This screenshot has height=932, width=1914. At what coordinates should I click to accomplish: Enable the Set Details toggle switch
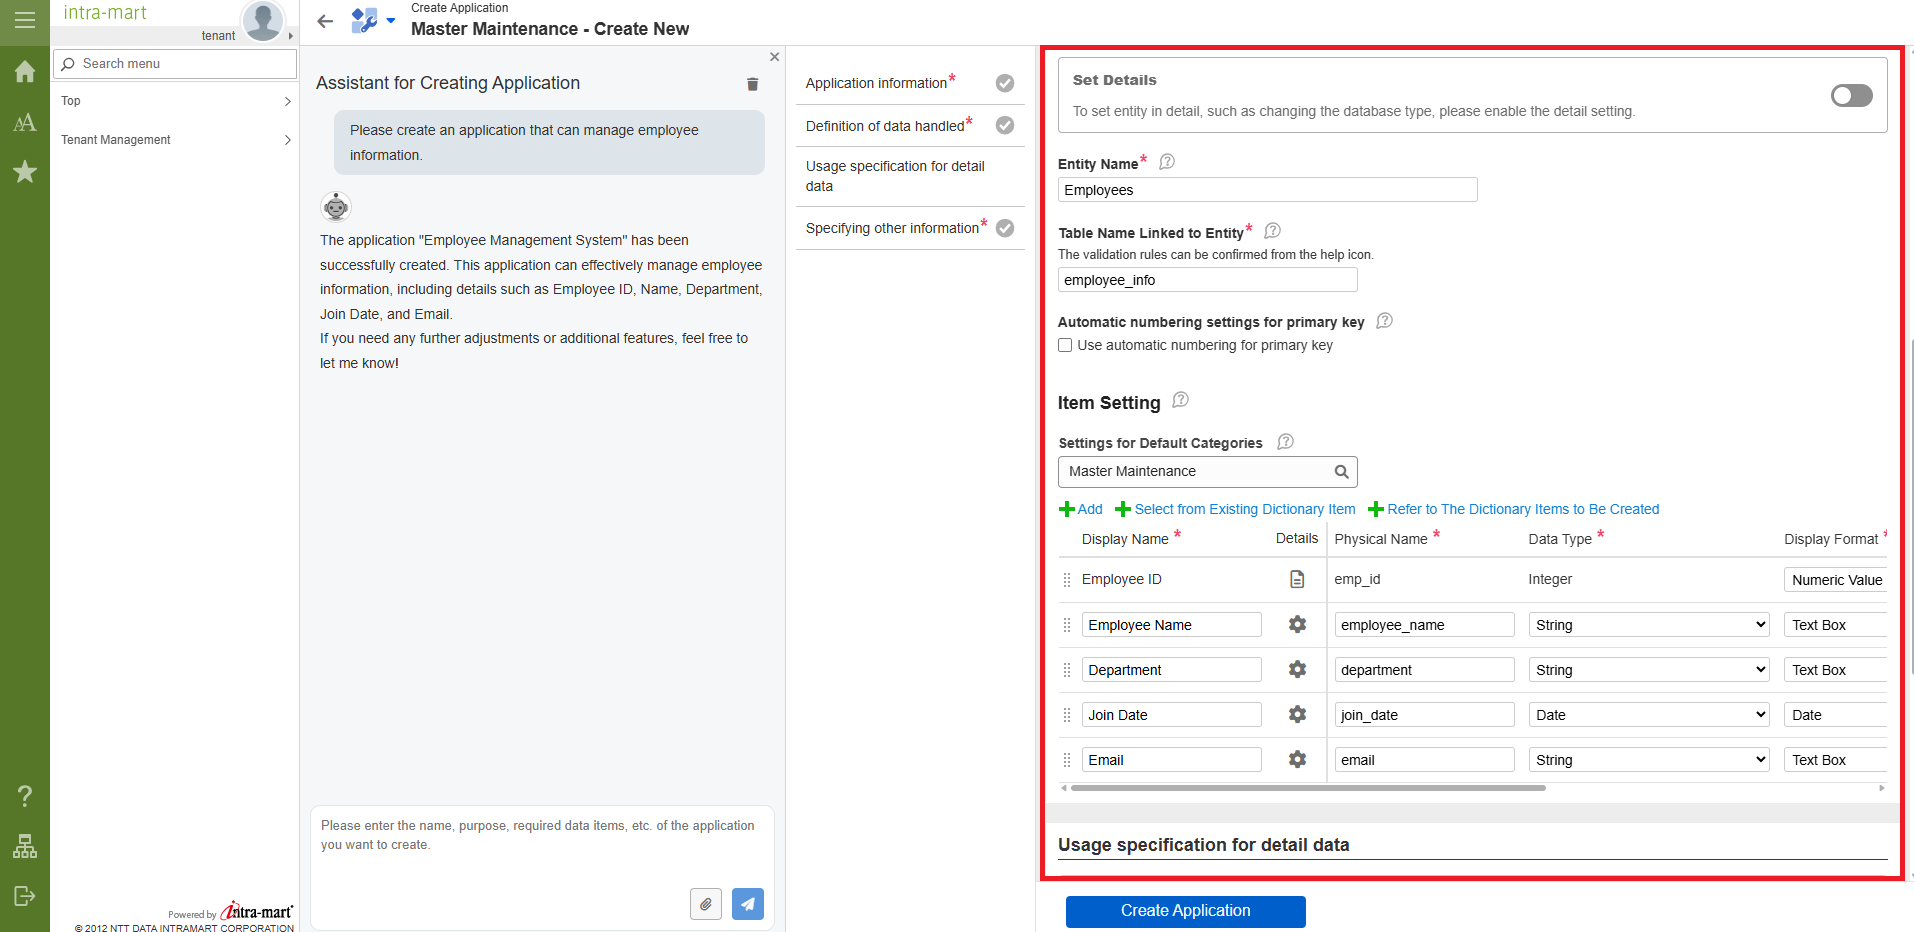coord(1851,95)
